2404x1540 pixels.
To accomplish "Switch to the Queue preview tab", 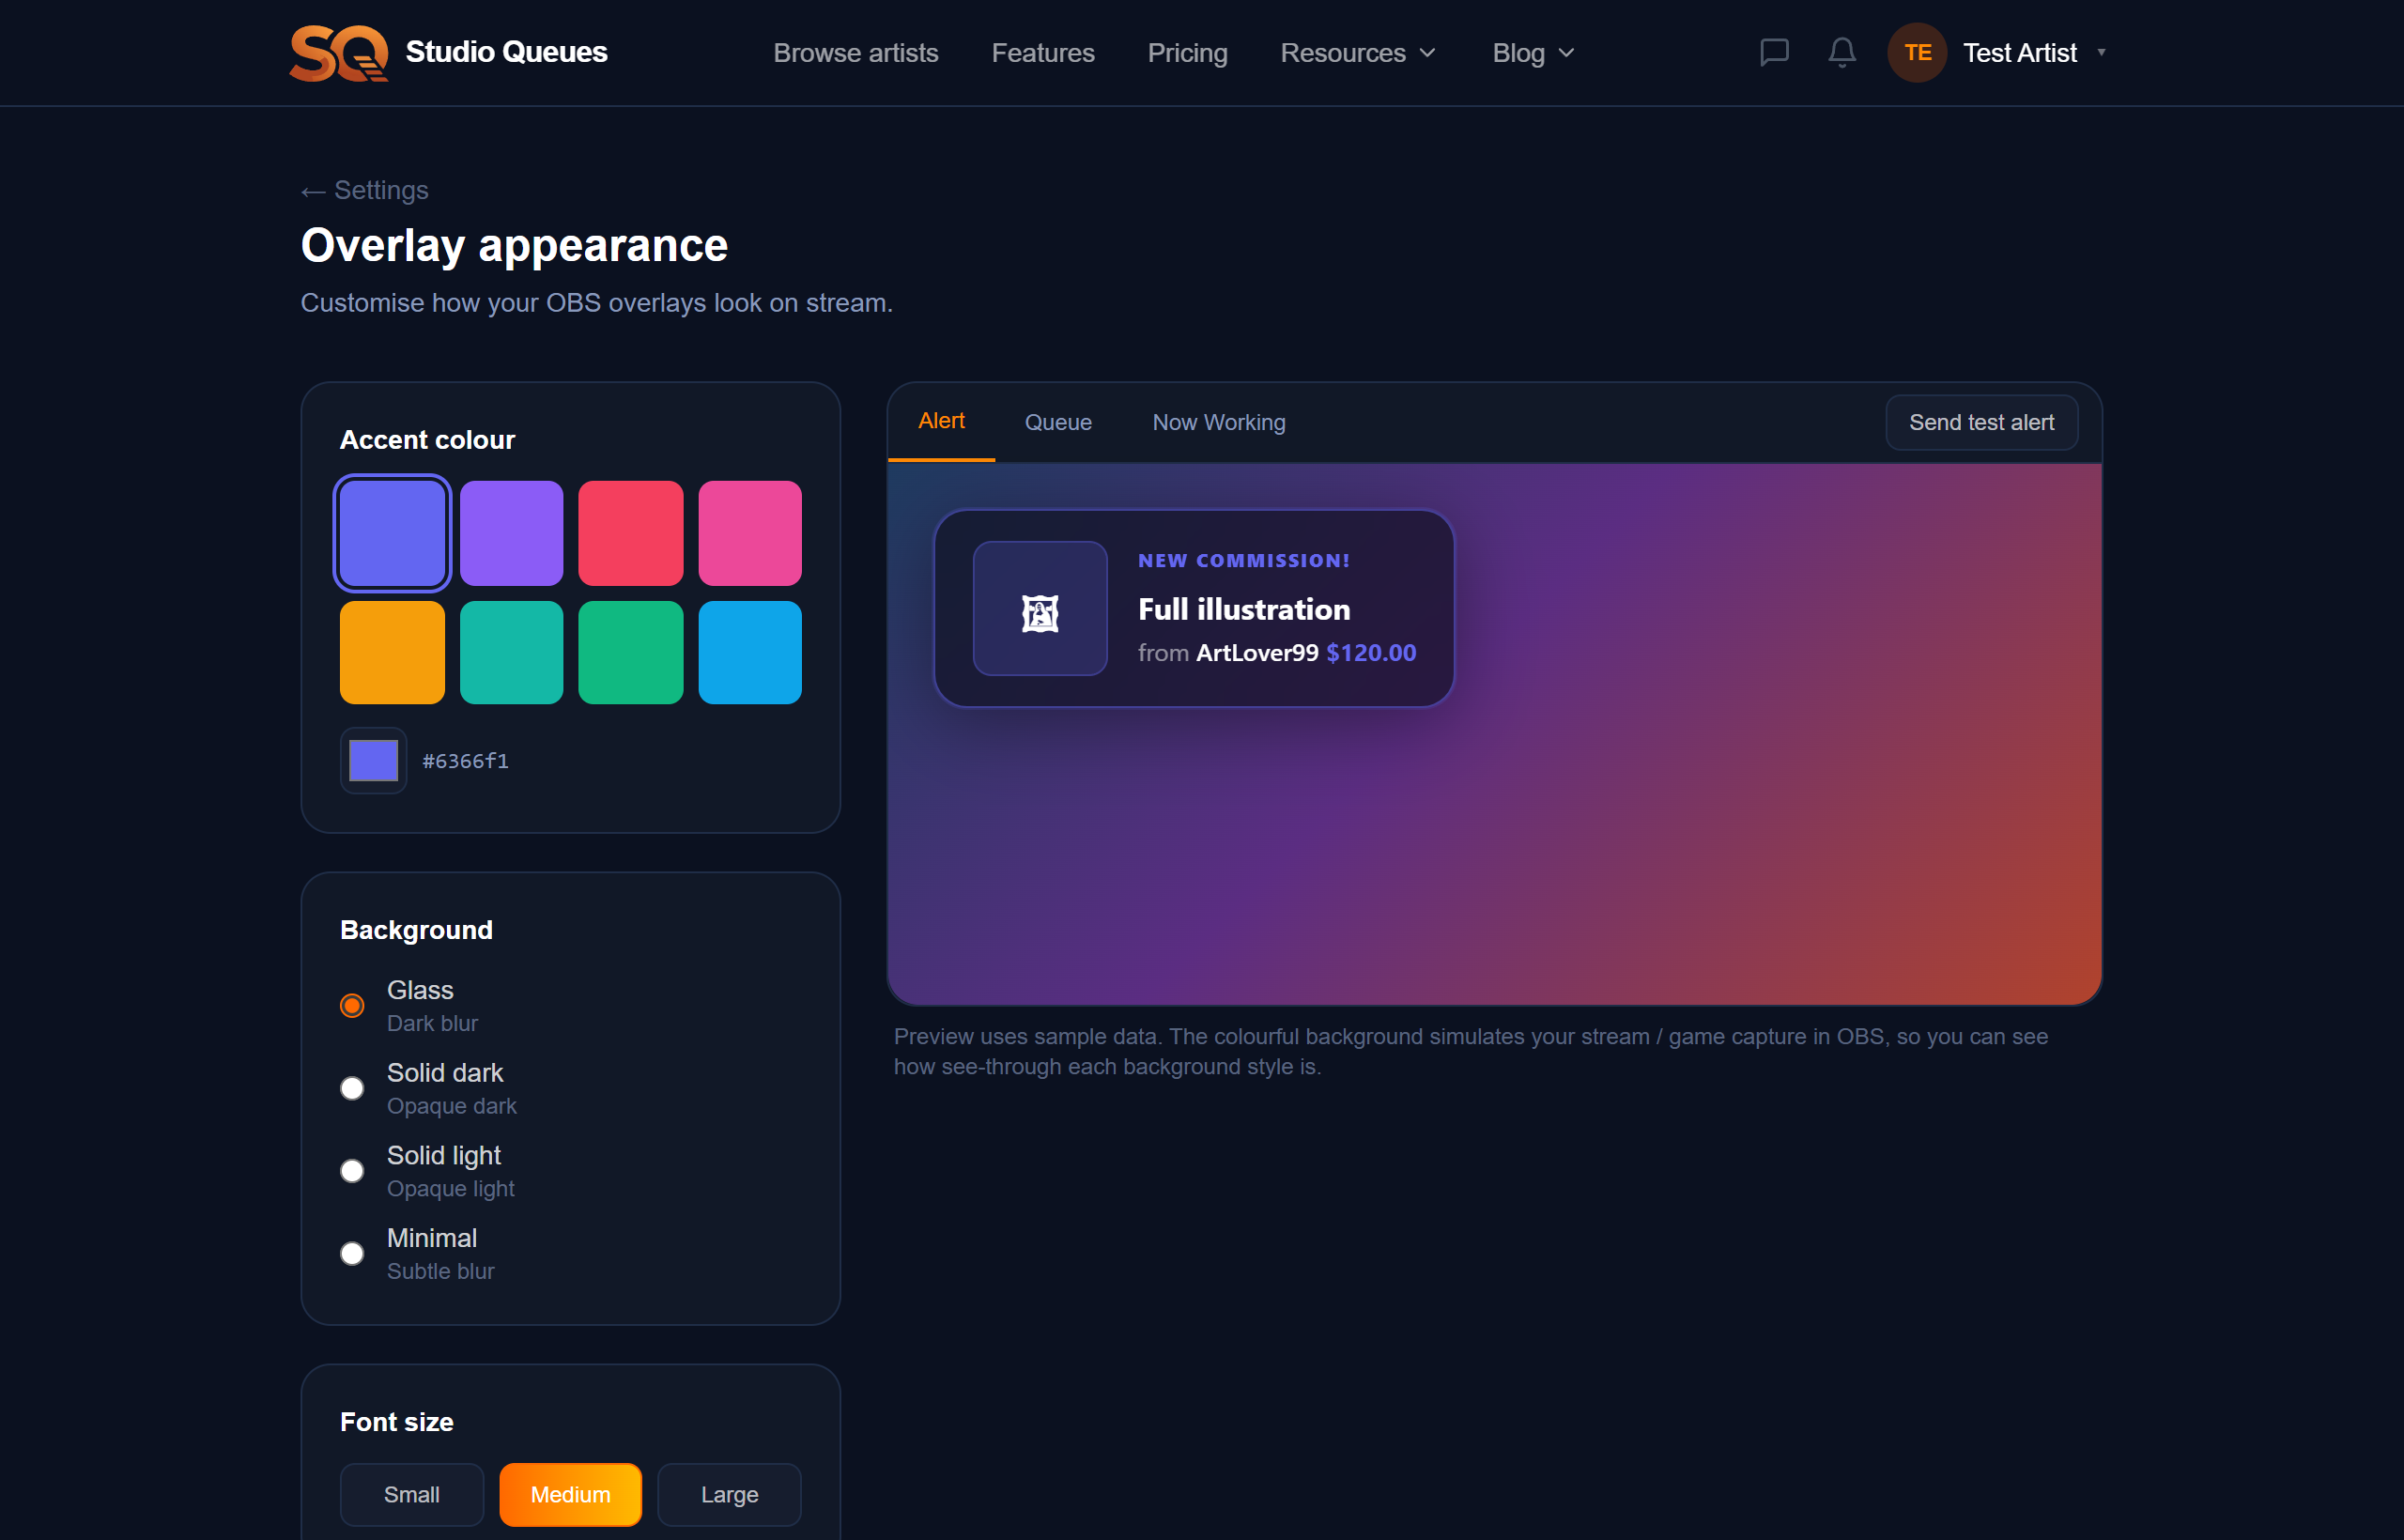I will (1058, 423).
